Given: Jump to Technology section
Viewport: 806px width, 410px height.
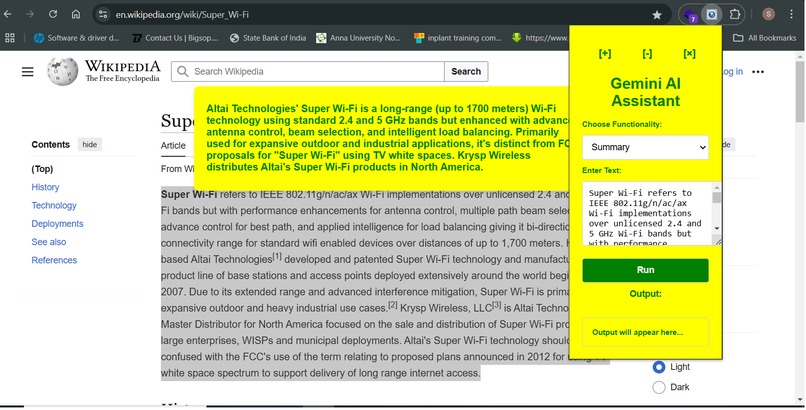Looking at the screenshot, I should click(x=54, y=206).
